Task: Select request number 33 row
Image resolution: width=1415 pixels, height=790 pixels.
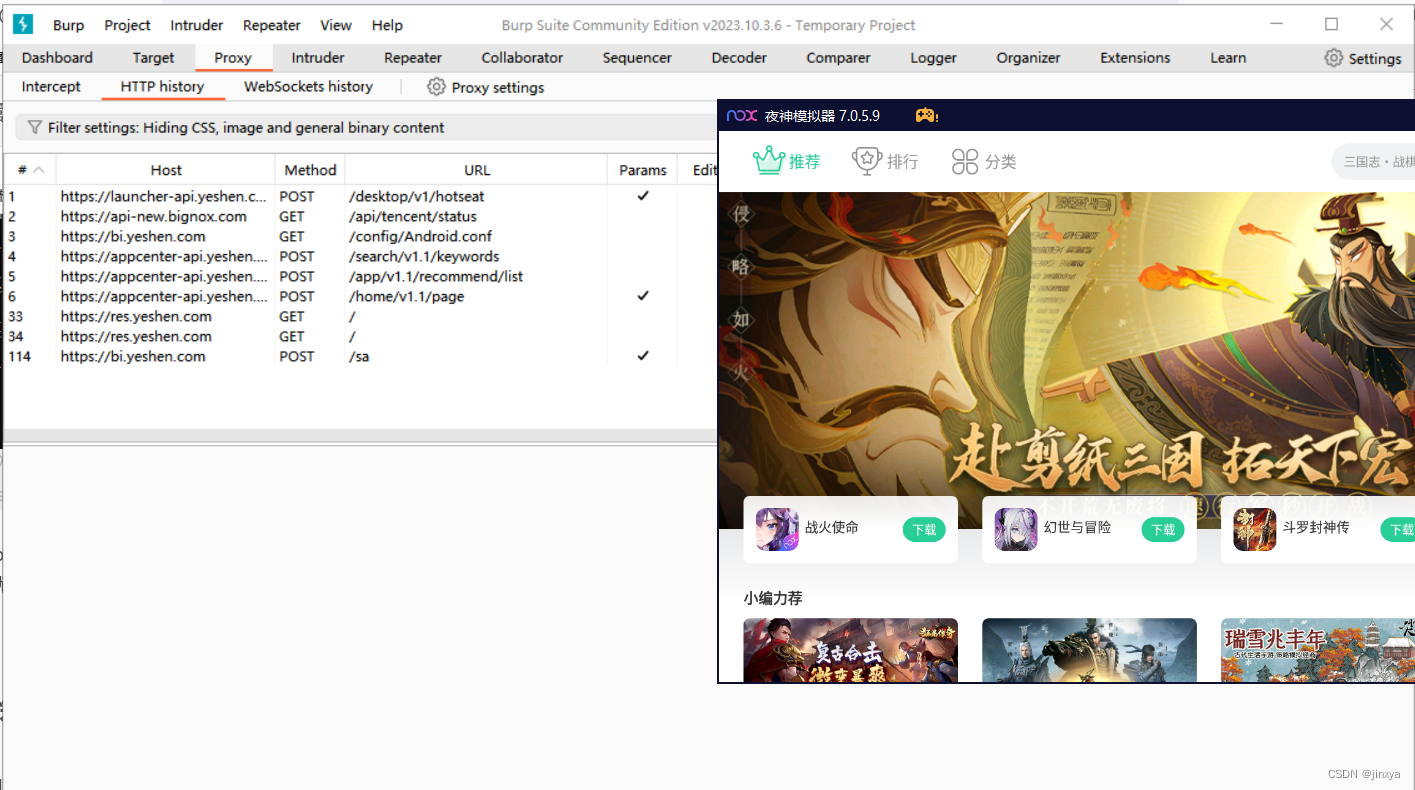Action: coord(361,316)
